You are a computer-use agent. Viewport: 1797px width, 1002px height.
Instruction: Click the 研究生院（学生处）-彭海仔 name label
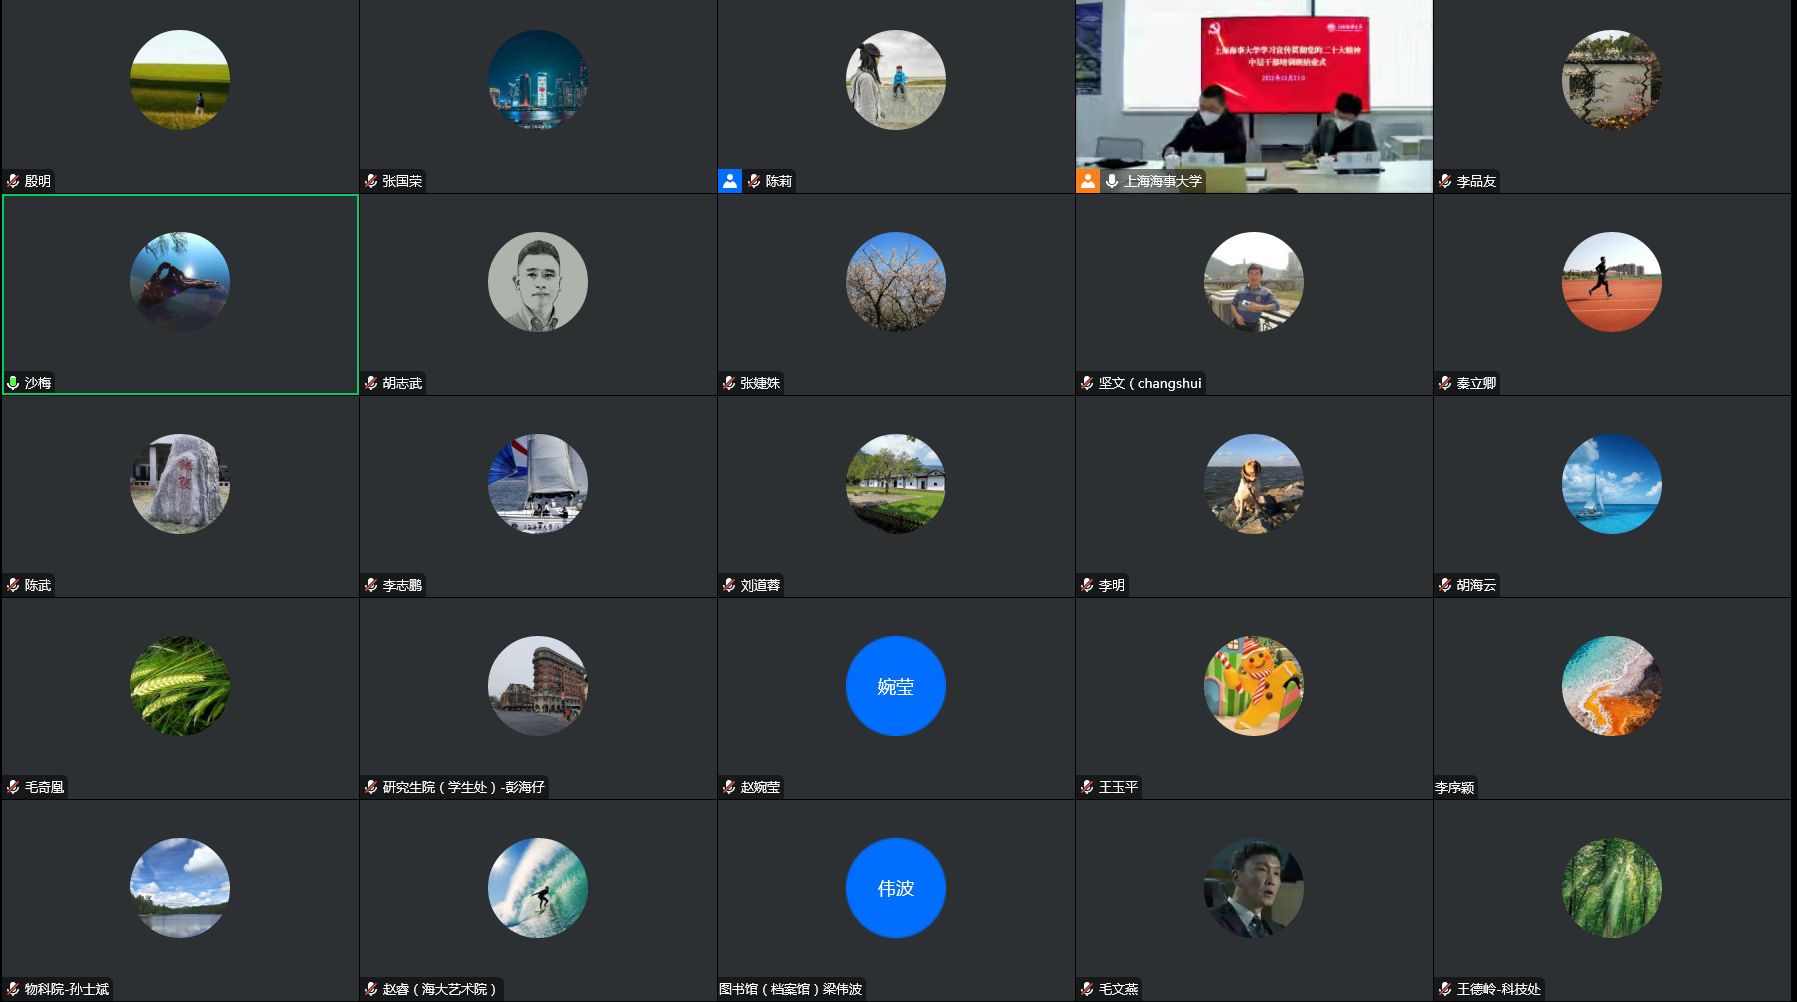click(x=463, y=787)
